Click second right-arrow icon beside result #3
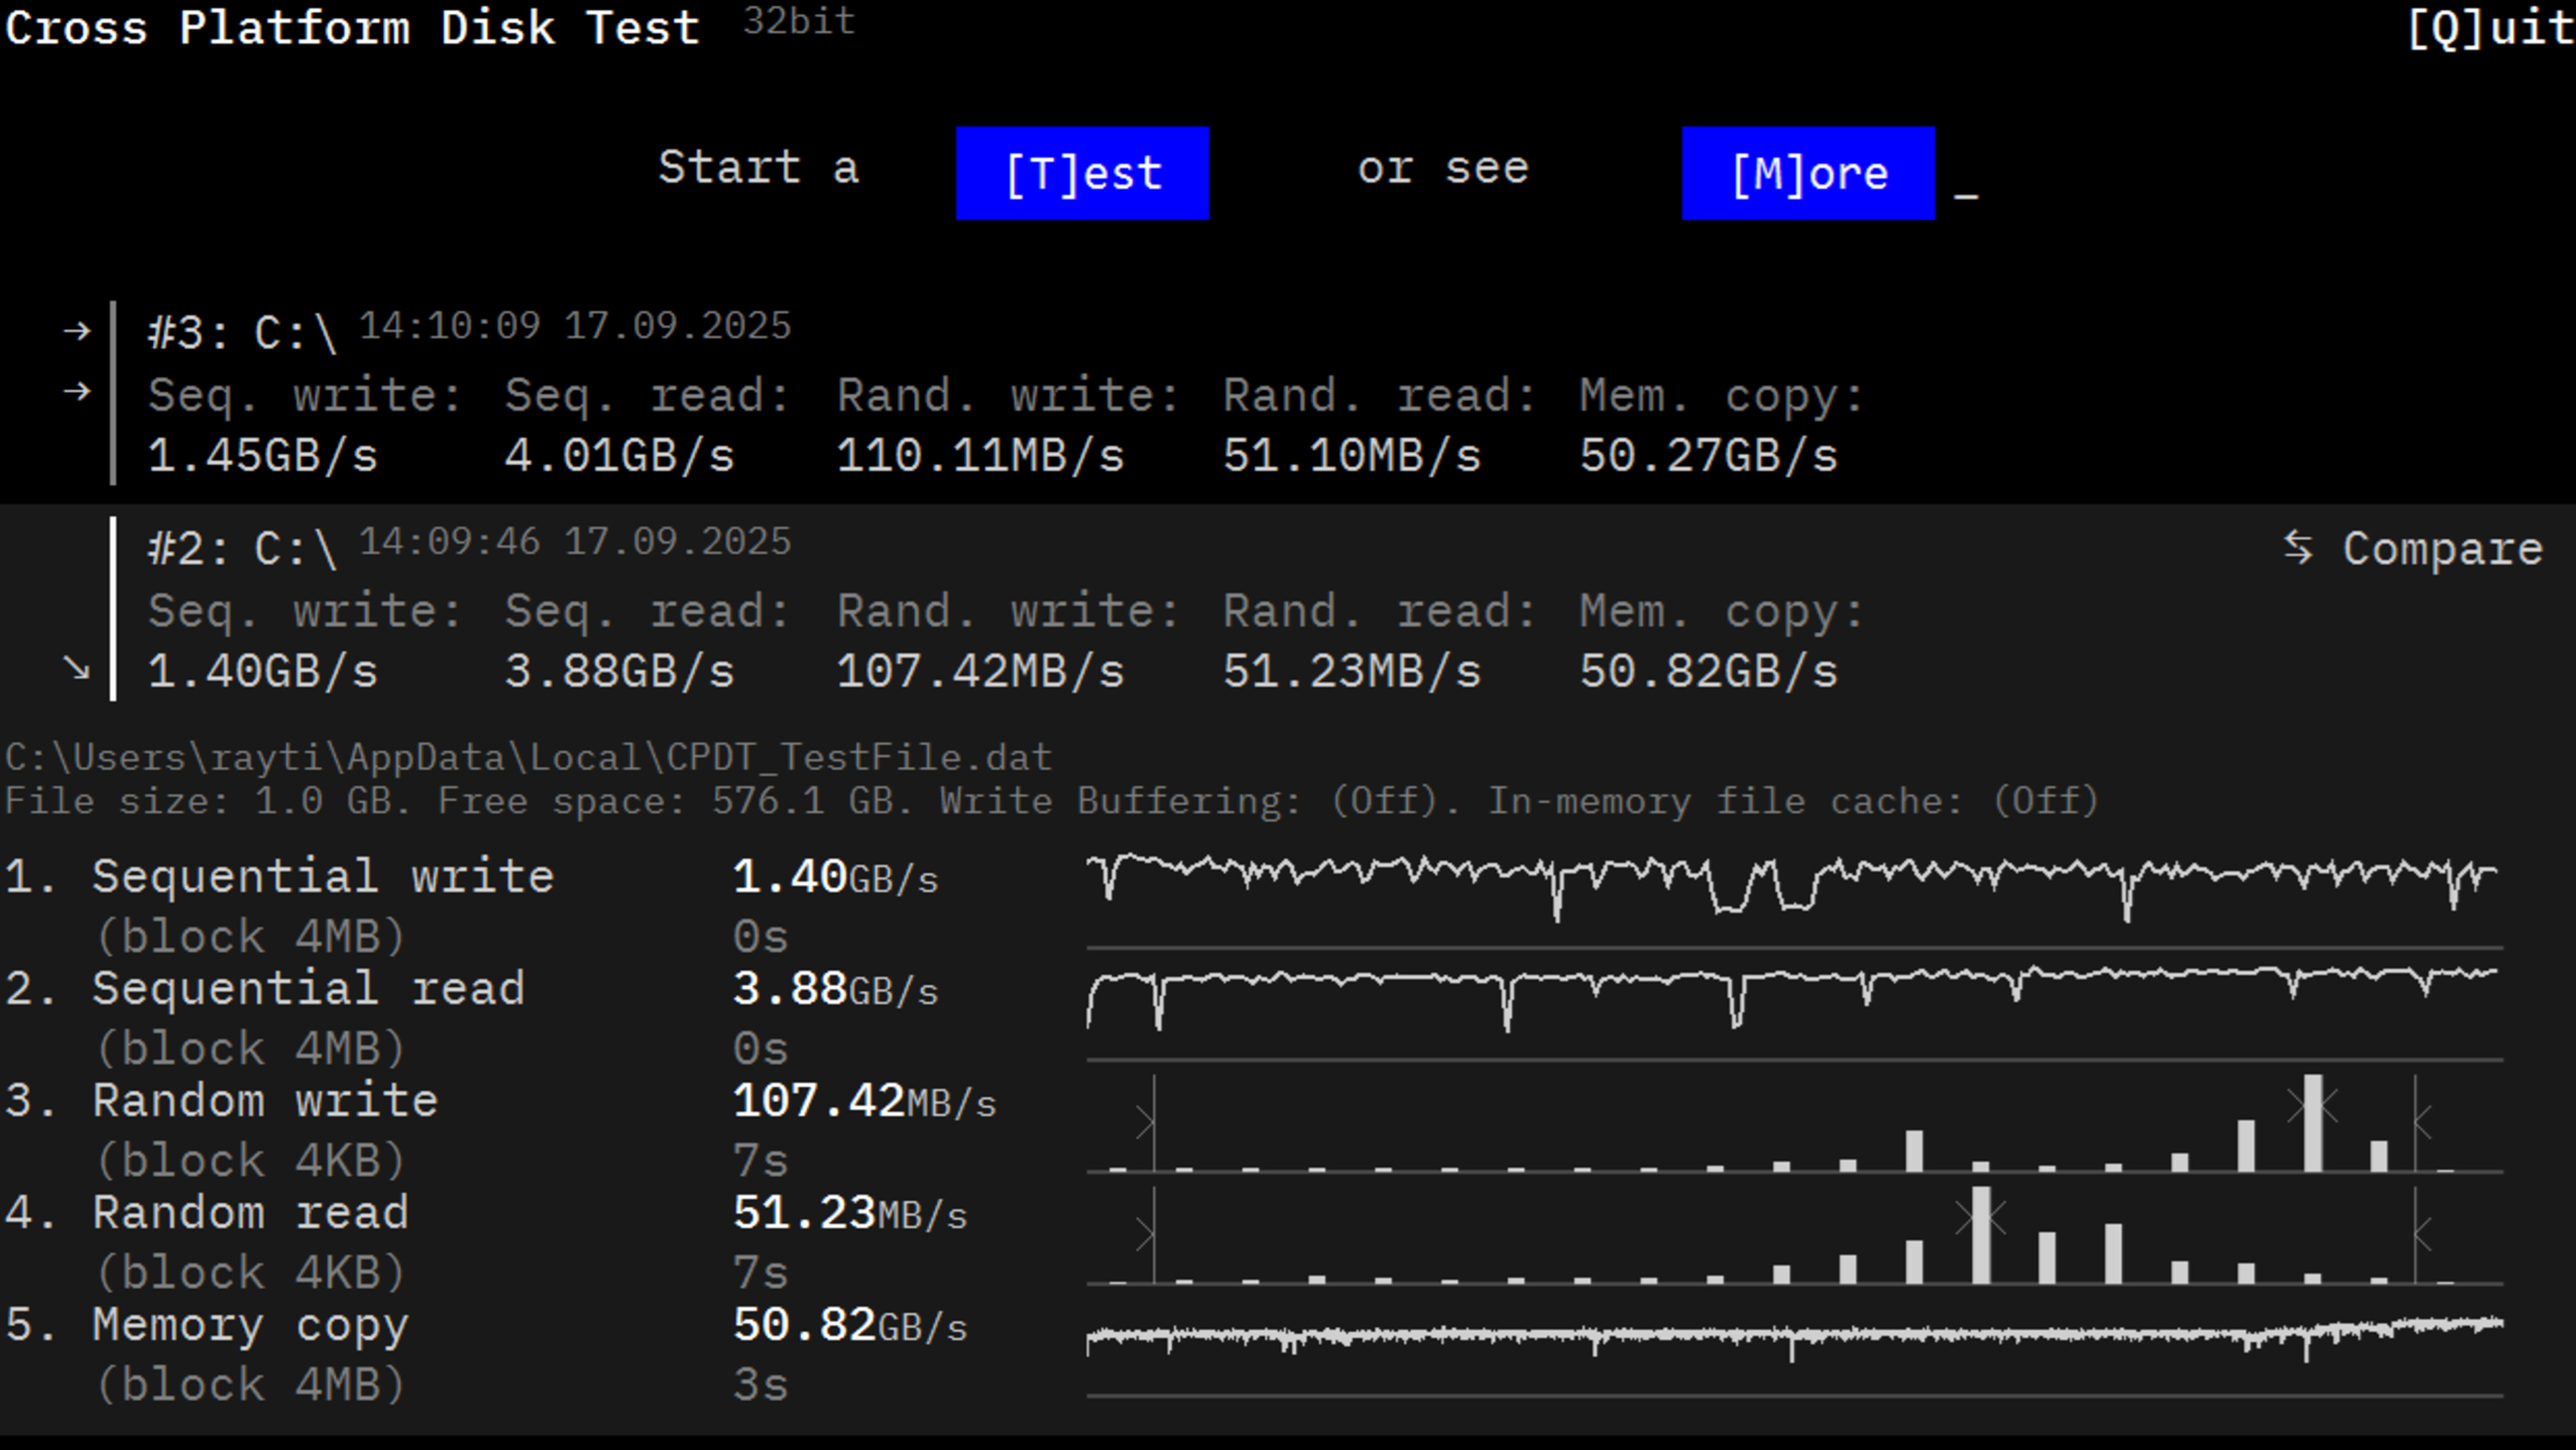Image resolution: width=2576 pixels, height=1450 pixels. (77, 391)
